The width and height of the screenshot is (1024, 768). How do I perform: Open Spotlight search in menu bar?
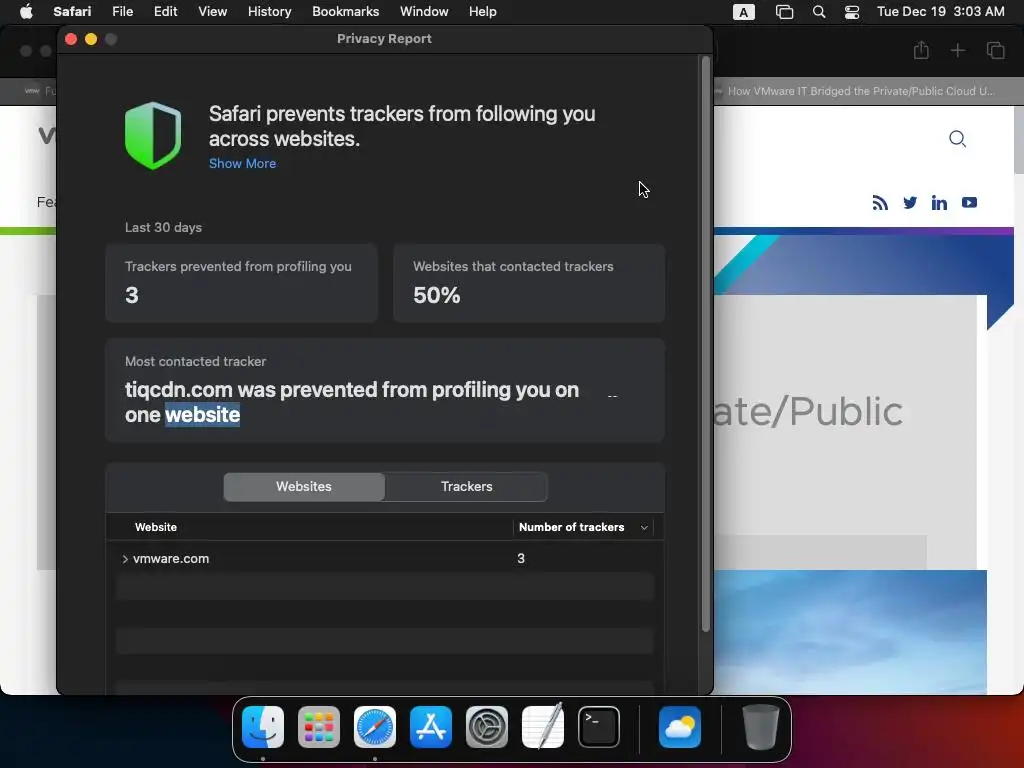pos(818,12)
